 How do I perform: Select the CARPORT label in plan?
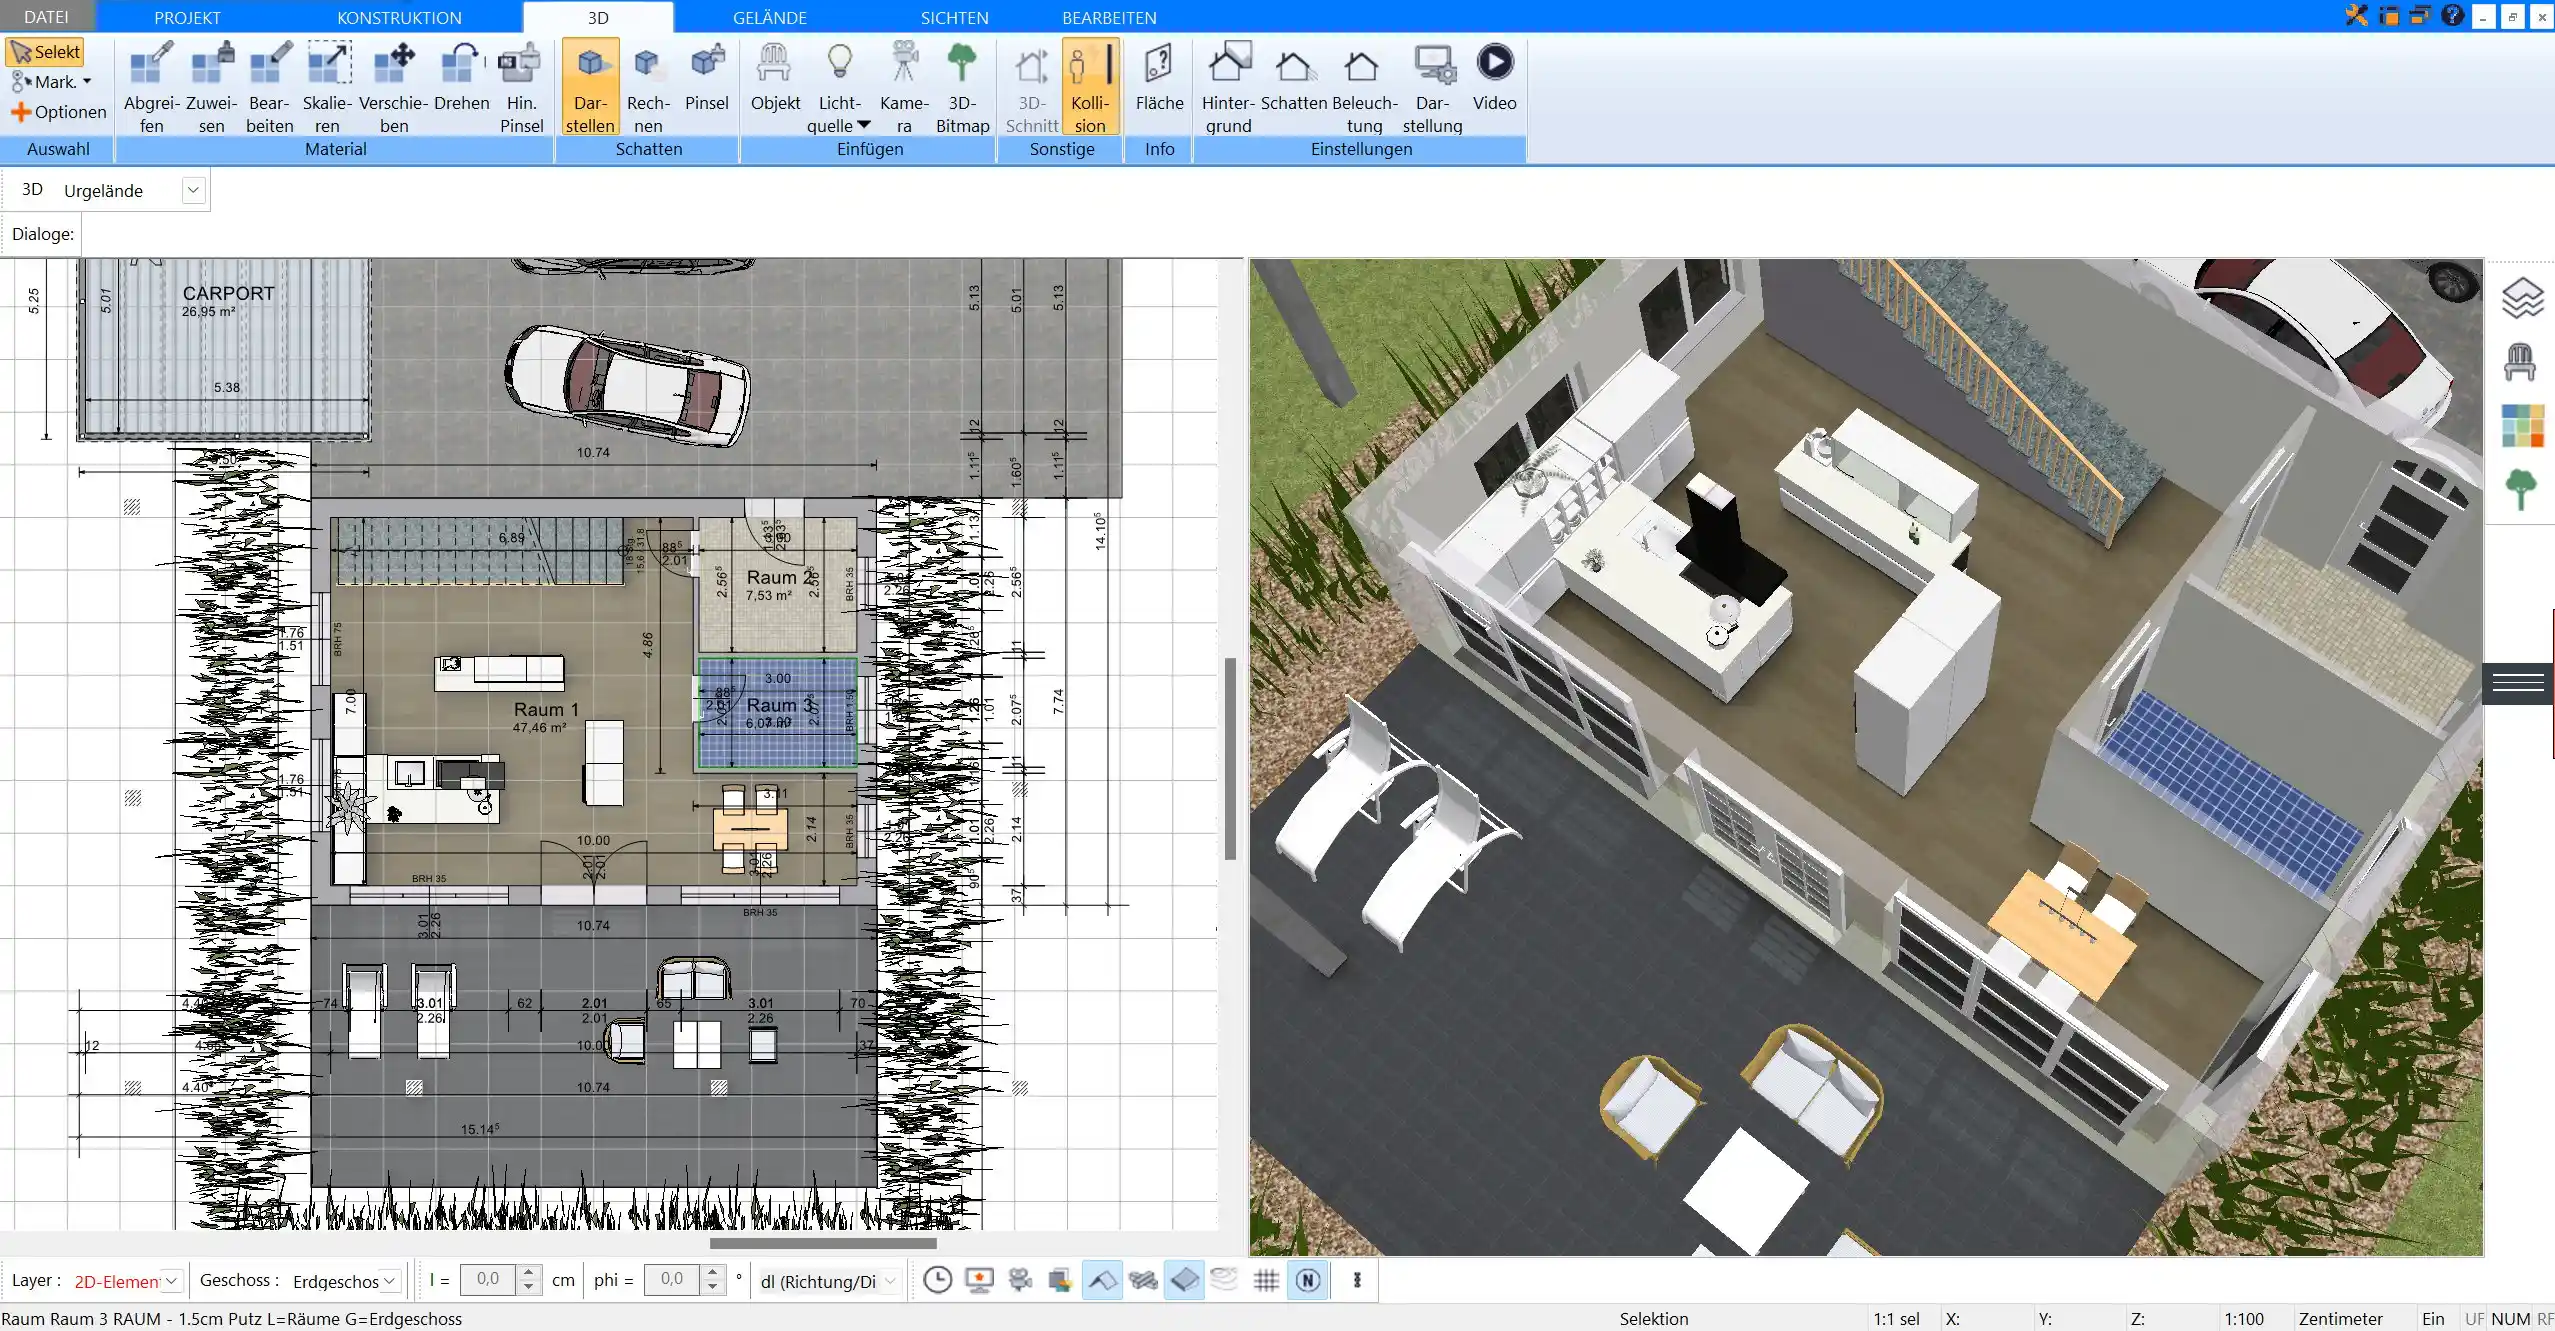point(228,293)
